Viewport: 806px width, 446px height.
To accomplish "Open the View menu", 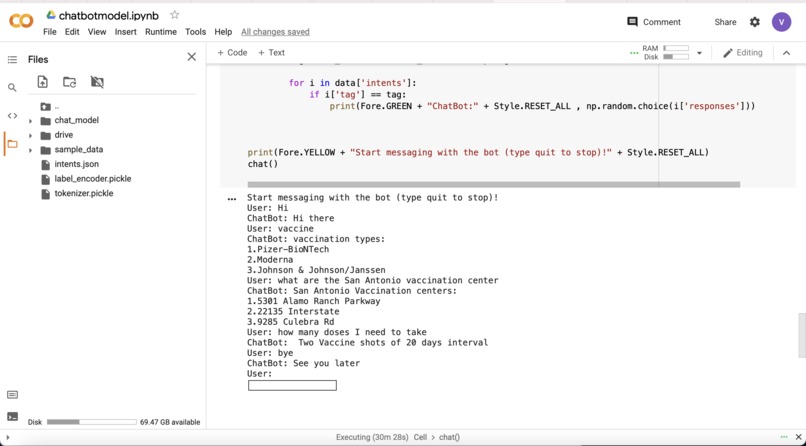I will click(x=97, y=32).
